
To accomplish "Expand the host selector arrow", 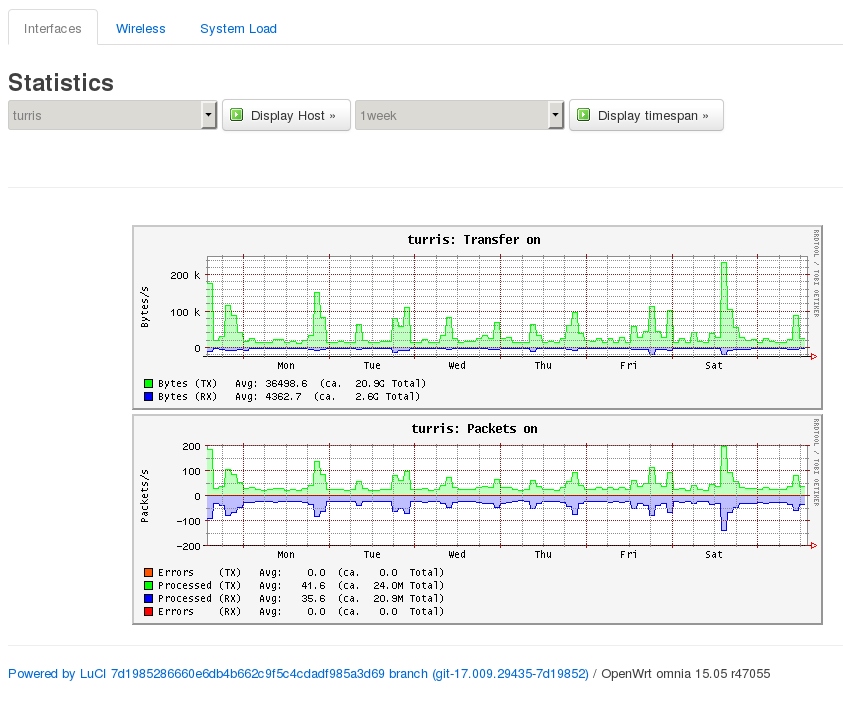I will coord(209,115).
